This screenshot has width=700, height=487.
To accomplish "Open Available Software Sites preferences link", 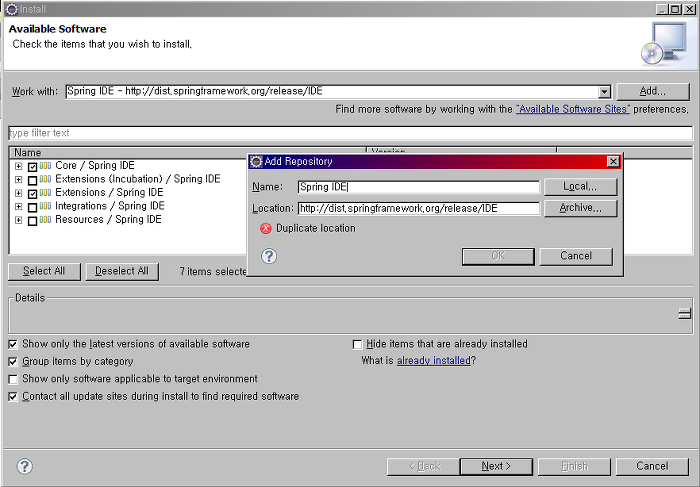I will click(573, 109).
